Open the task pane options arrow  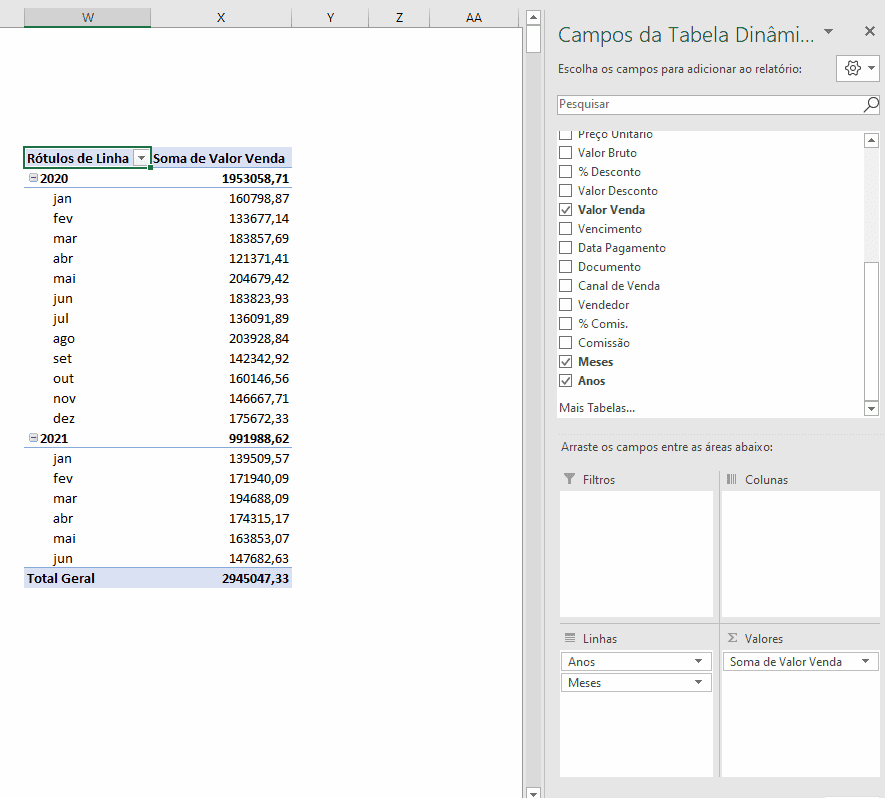[828, 33]
